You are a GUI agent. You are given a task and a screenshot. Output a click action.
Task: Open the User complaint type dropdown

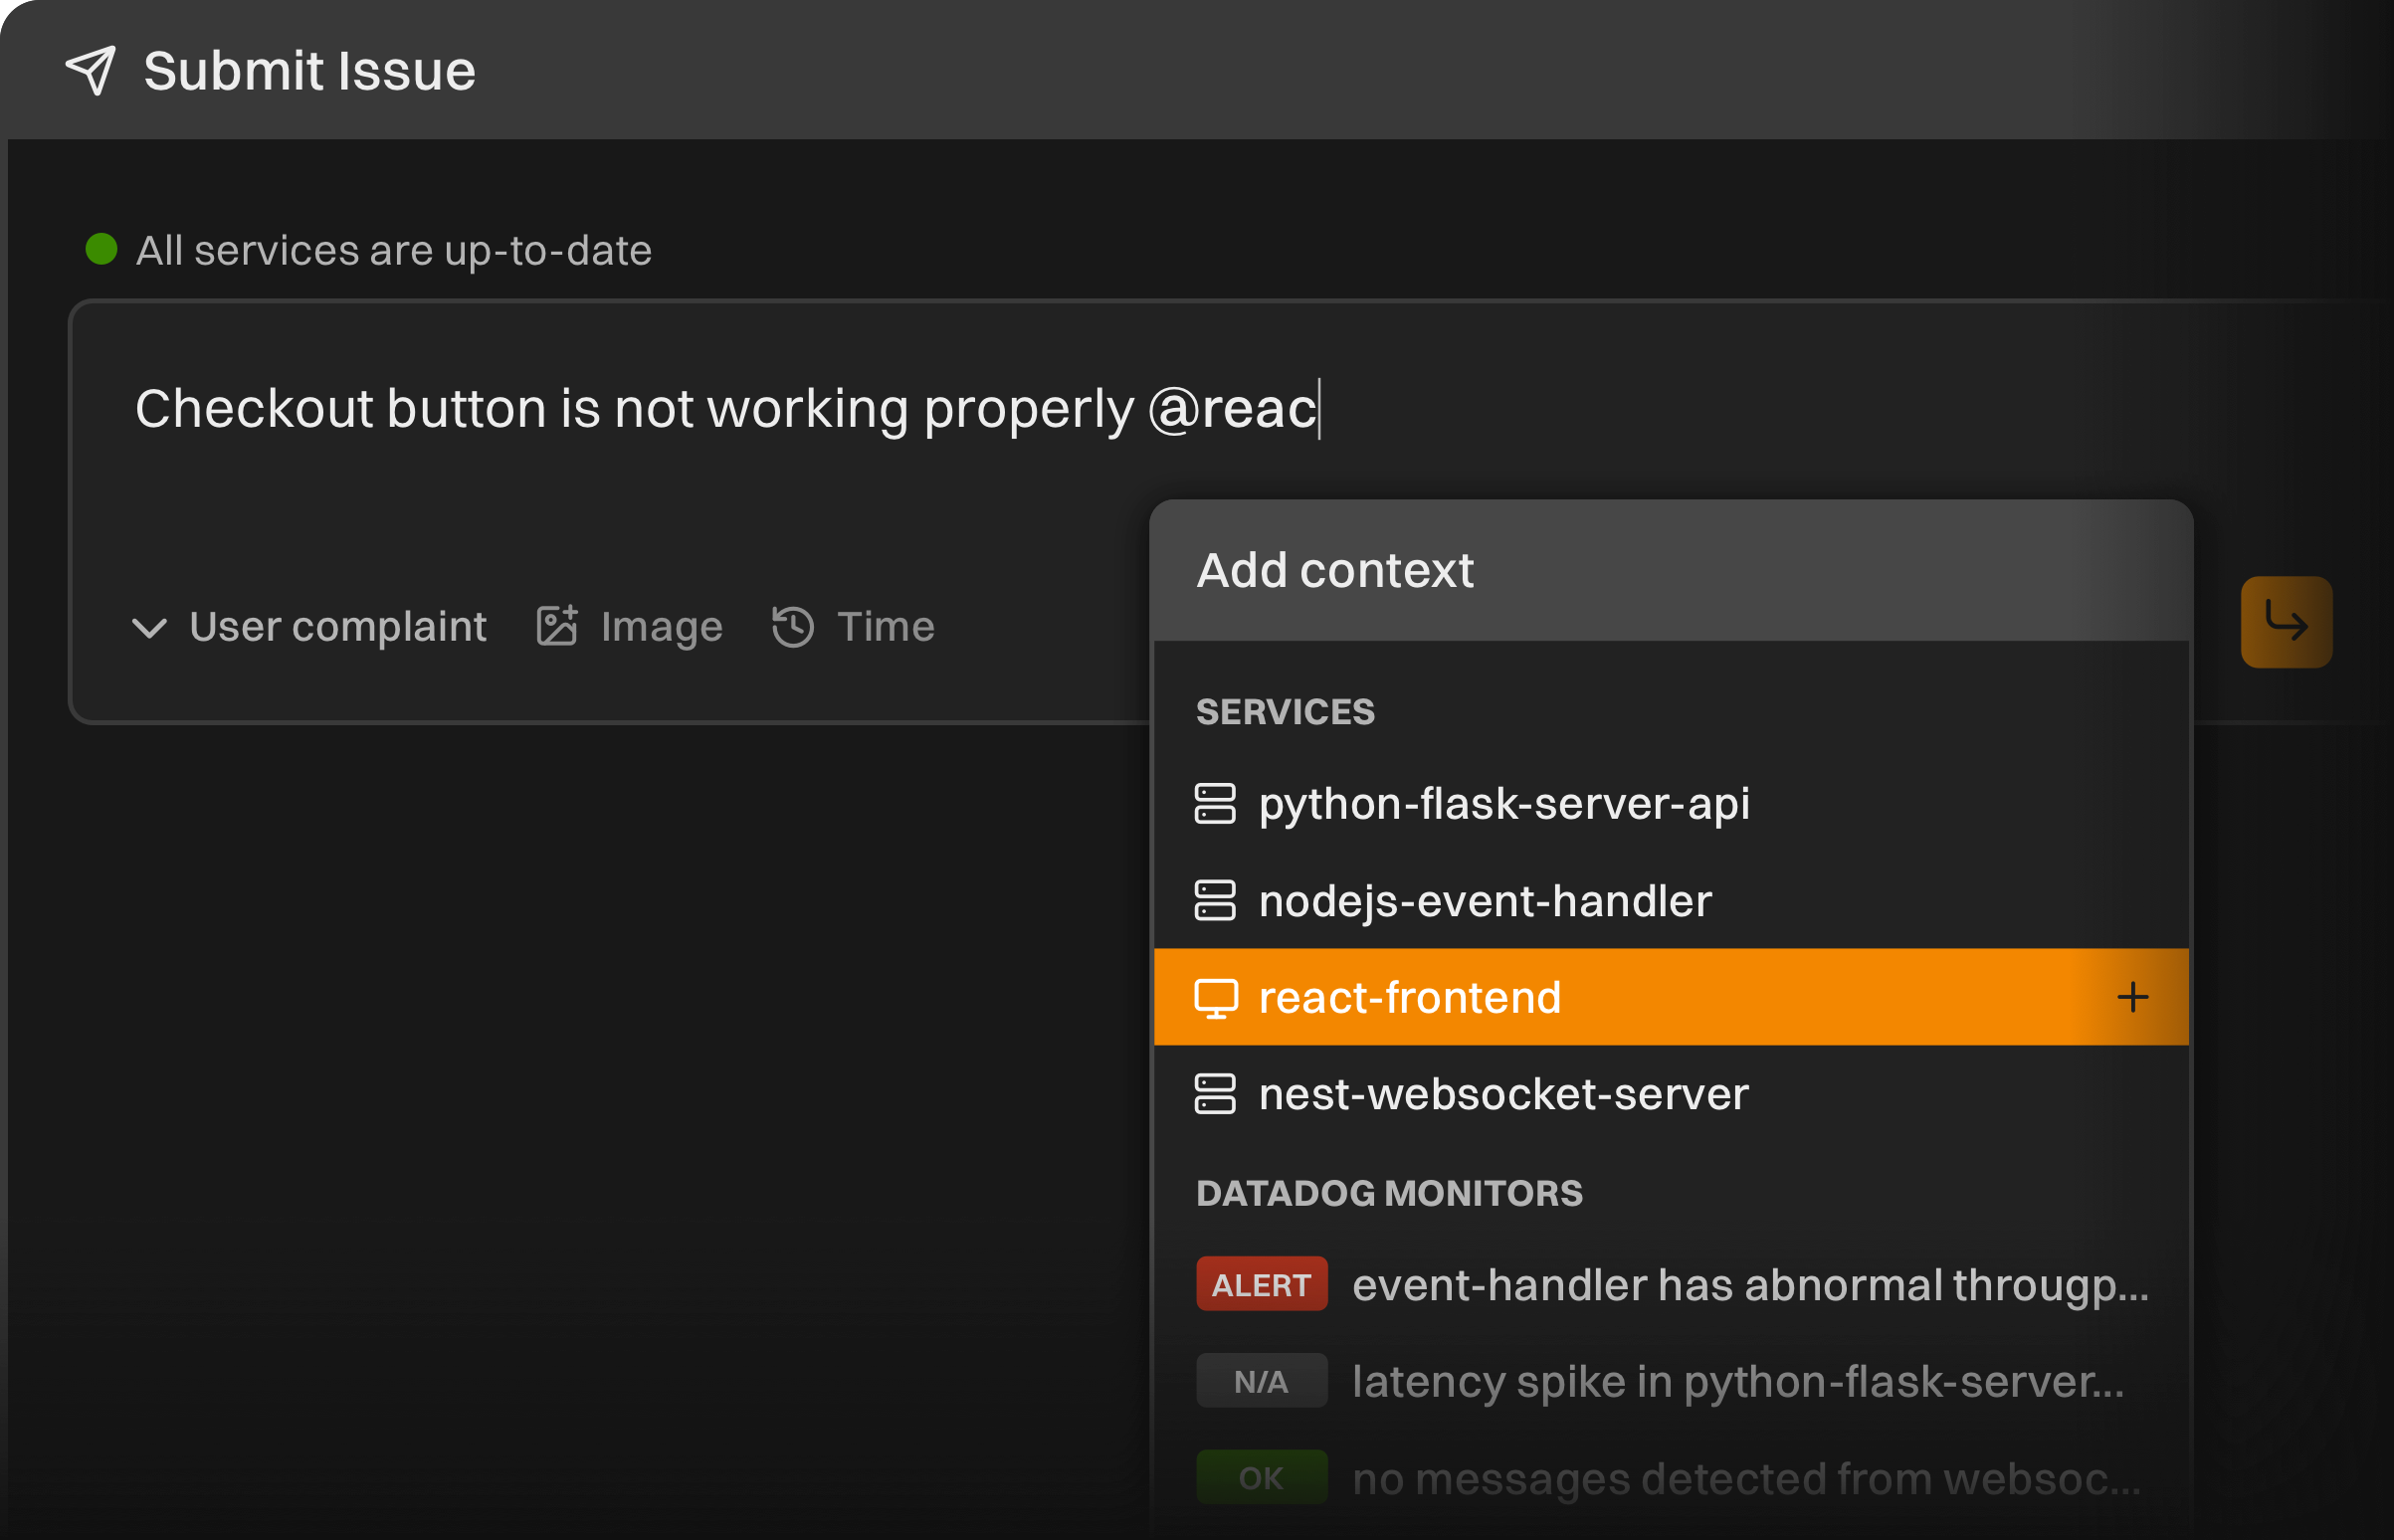(x=337, y=627)
